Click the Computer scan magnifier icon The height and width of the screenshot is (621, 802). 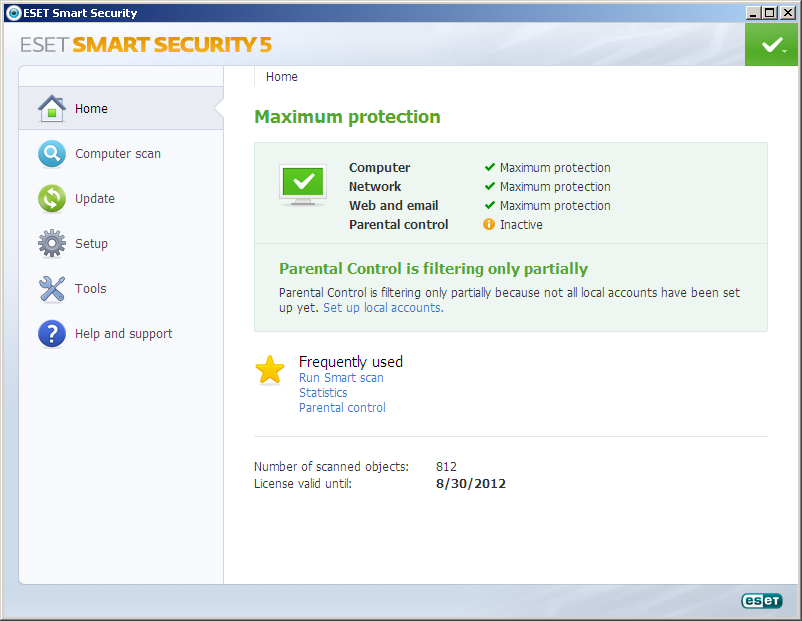(52, 154)
